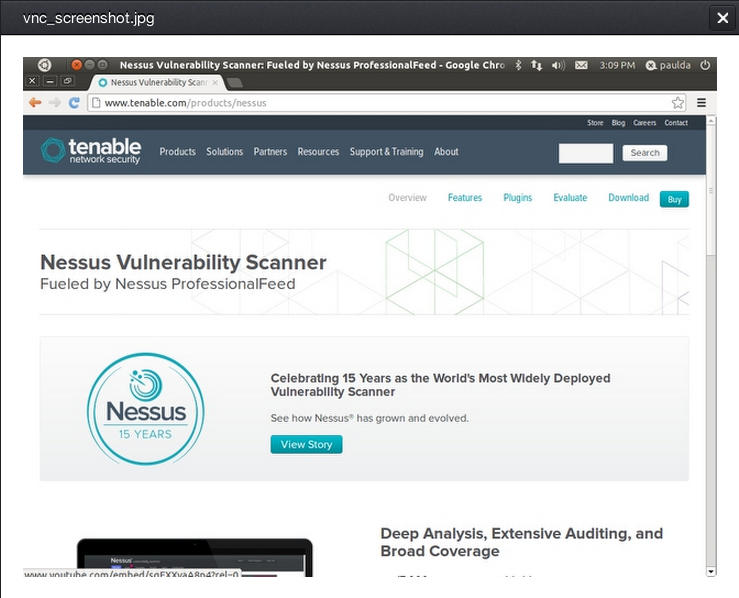
Task: Click the browser forward arrow
Action: [55, 102]
